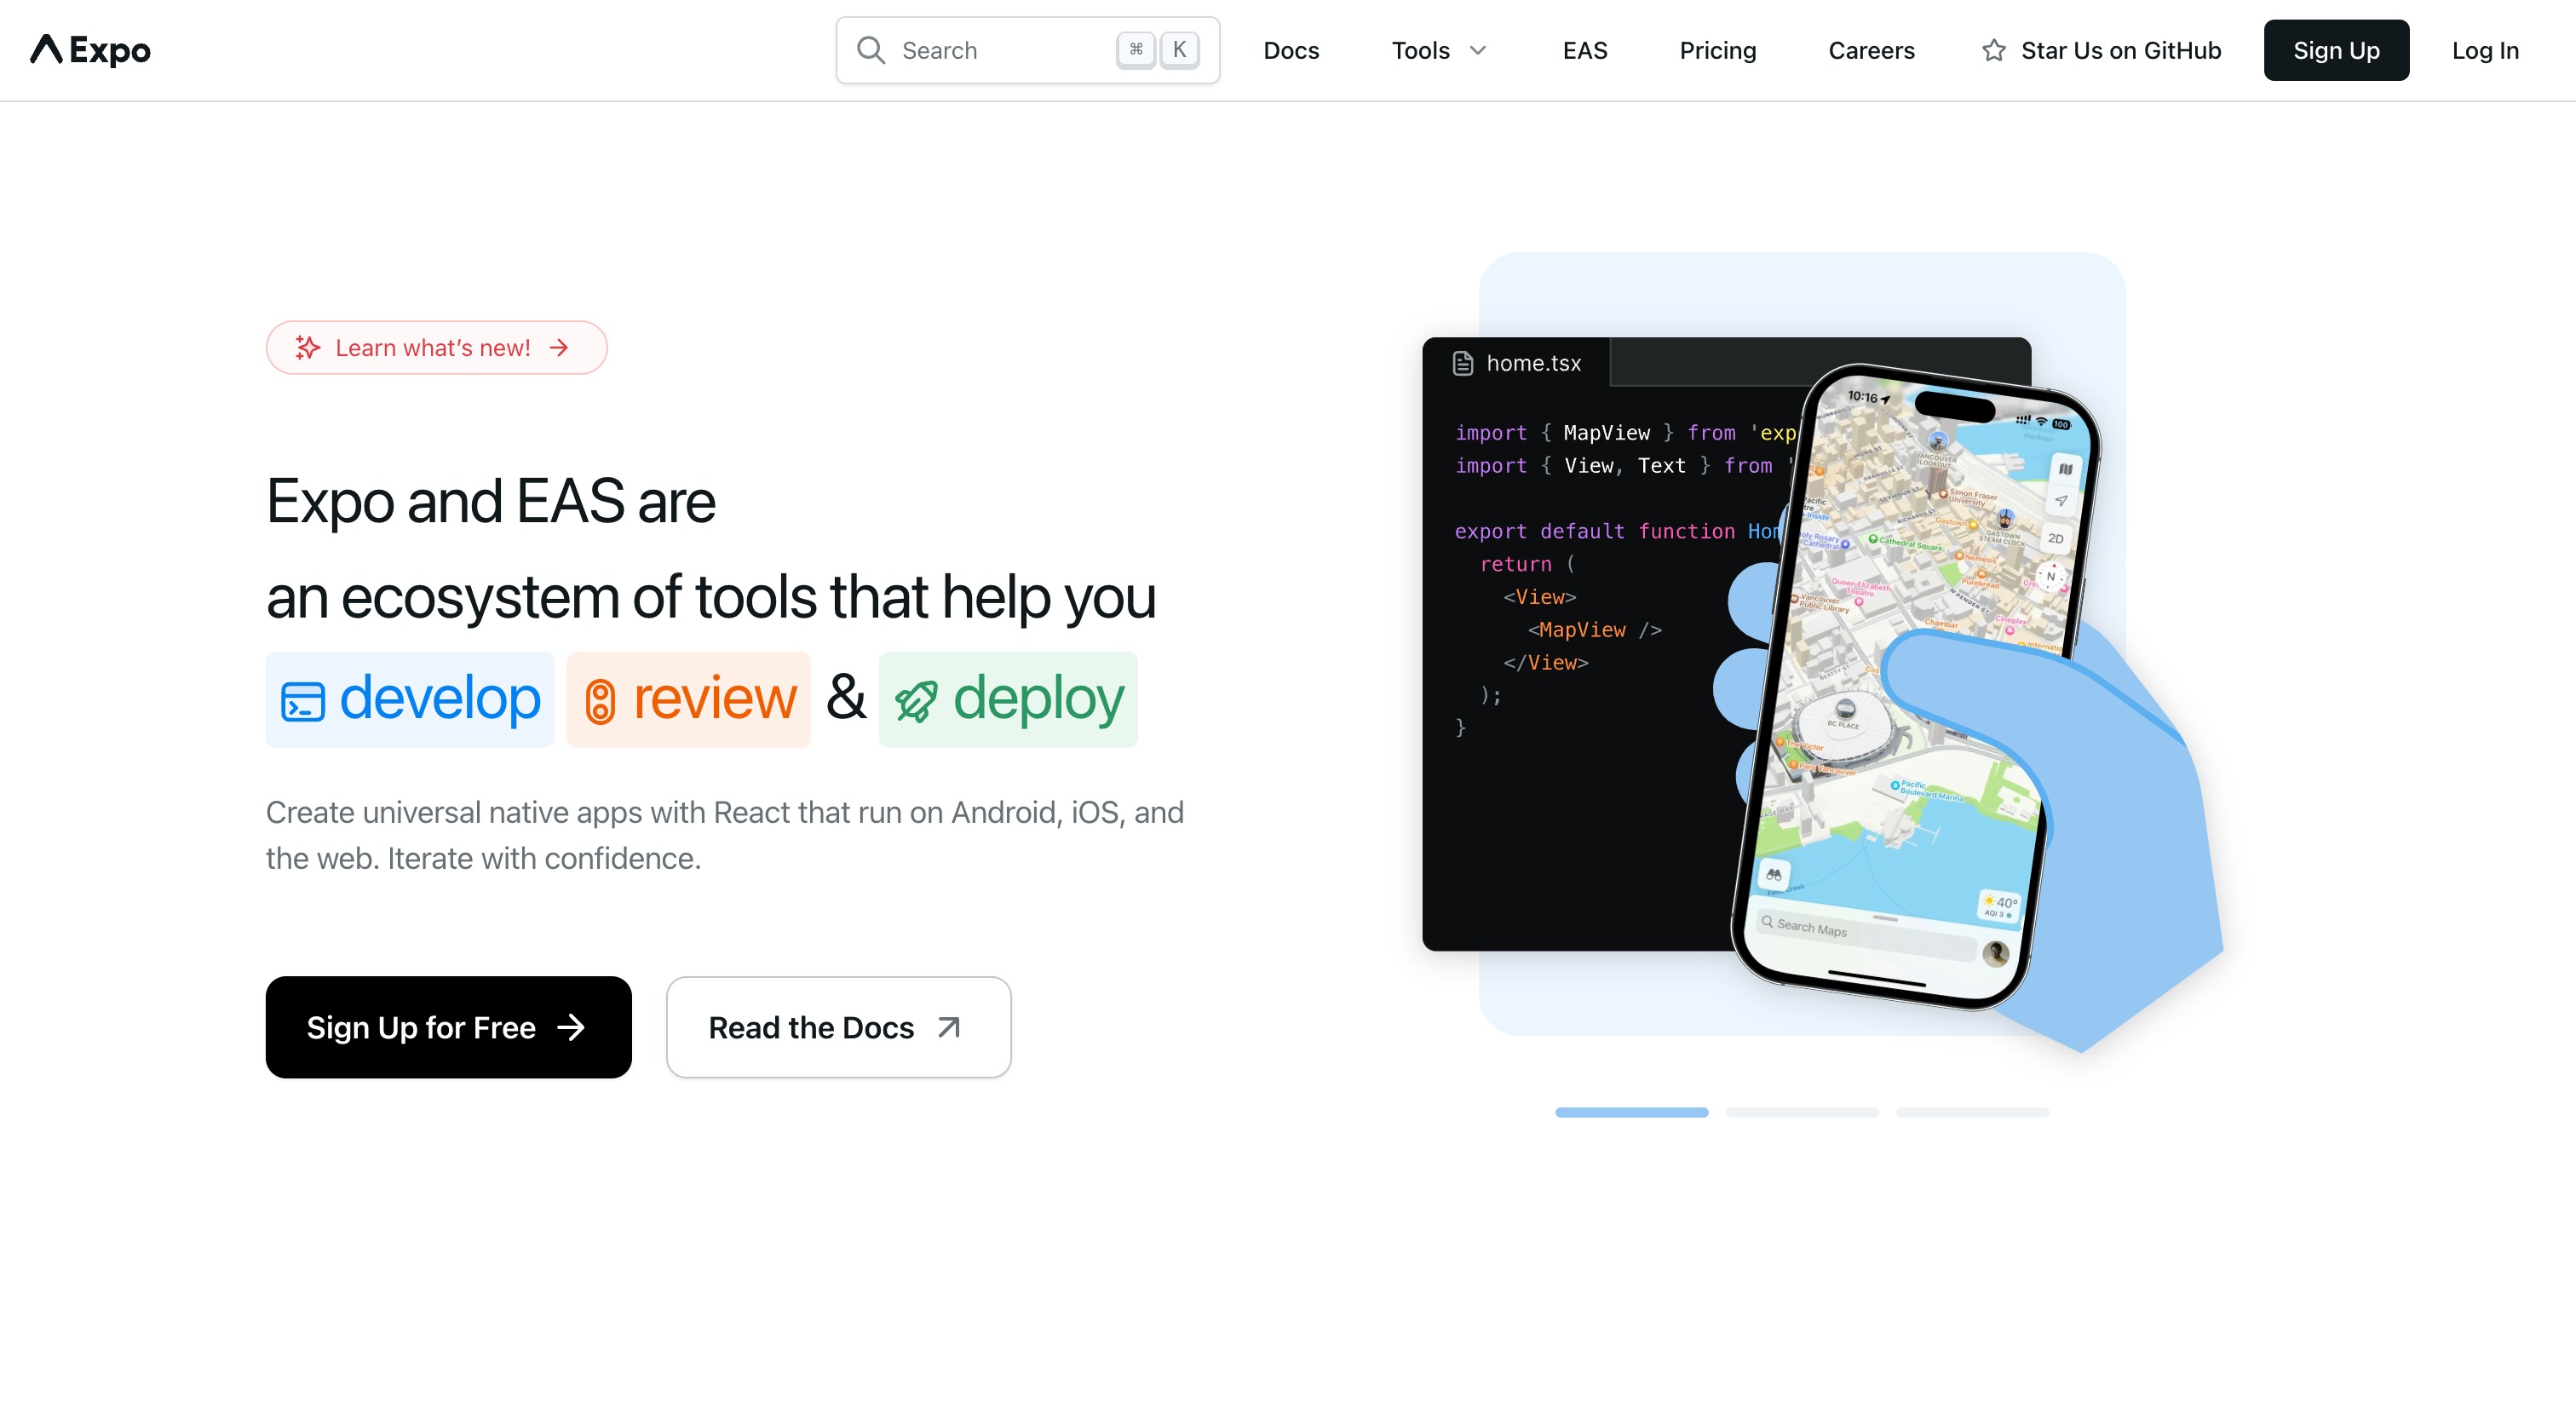
Task: Open the Tools menu
Action: click(x=1439, y=50)
